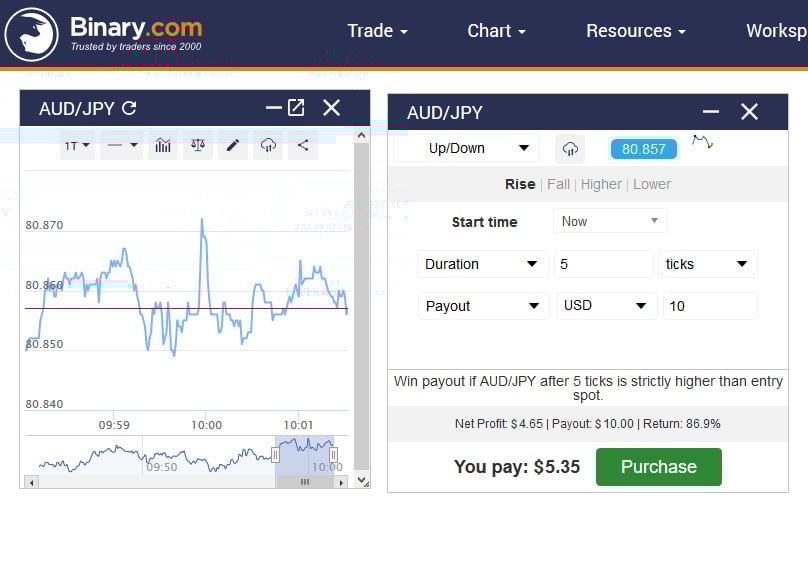Select the Rise contract tab
The height and width of the screenshot is (585, 808).
[520, 184]
